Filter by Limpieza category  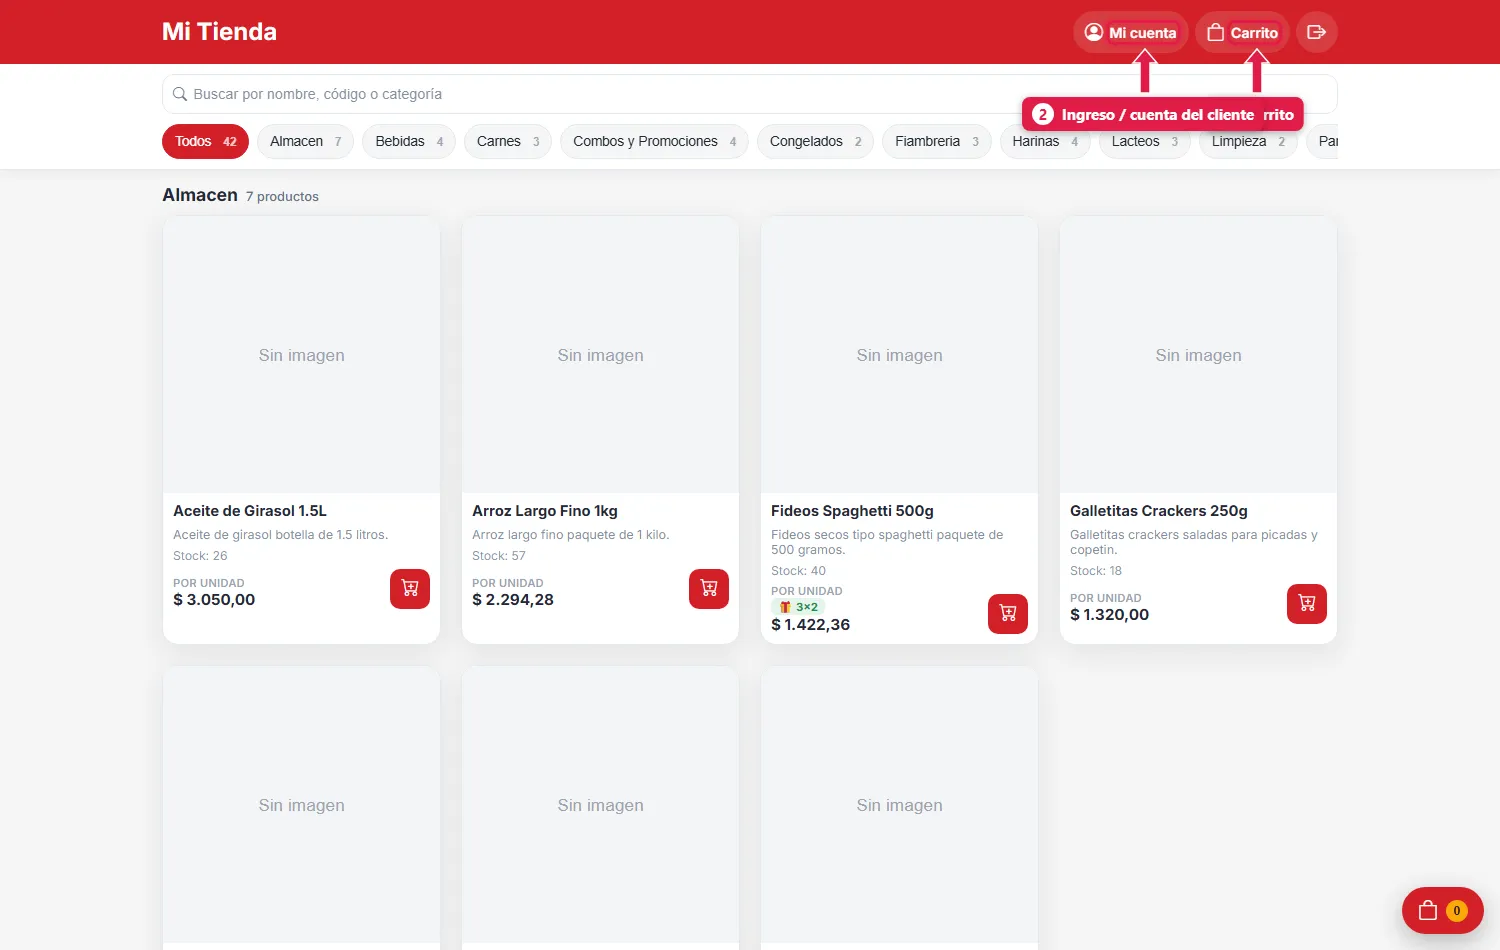tap(1248, 143)
